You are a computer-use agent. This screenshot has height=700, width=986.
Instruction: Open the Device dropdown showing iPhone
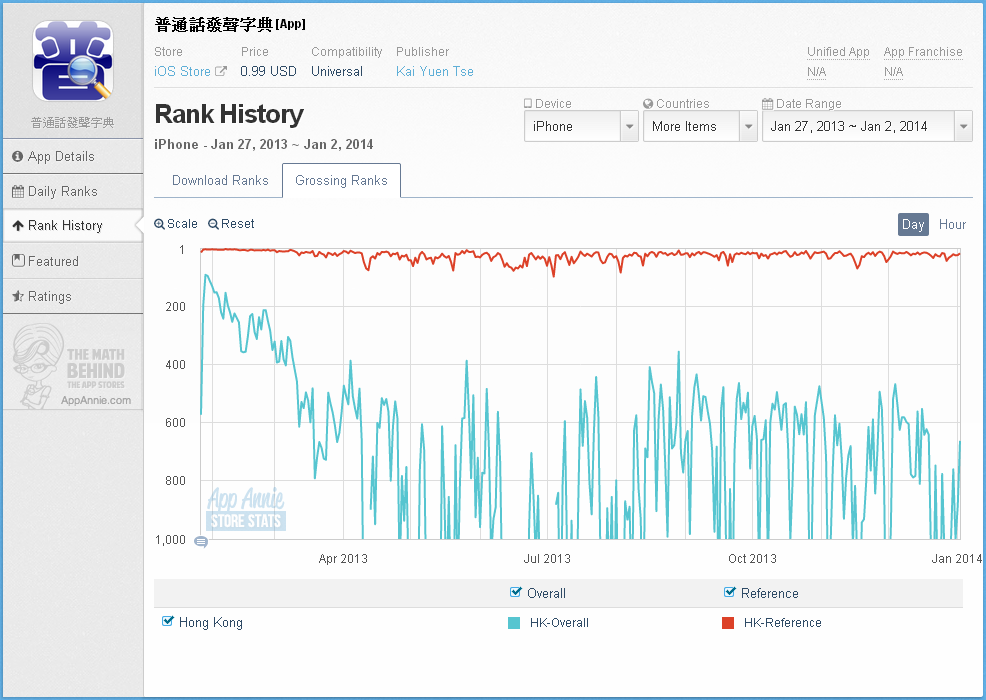[x=581, y=126]
